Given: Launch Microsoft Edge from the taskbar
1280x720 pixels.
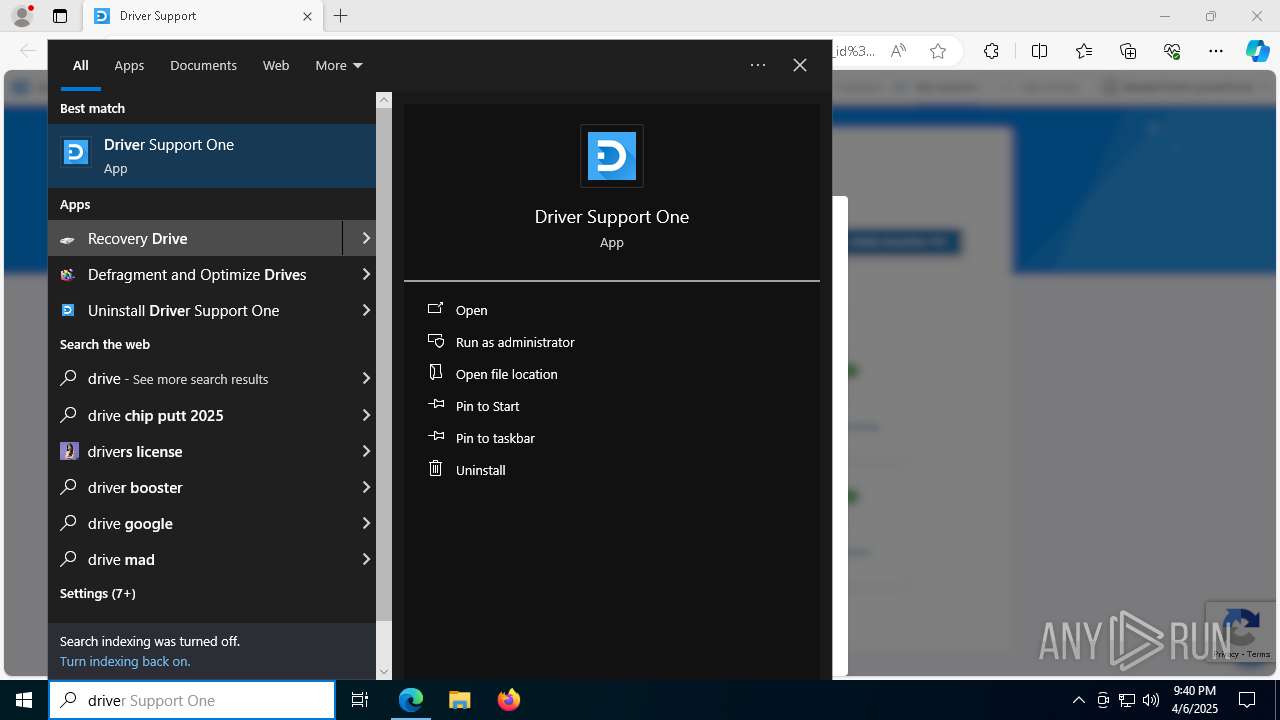Looking at the screenshot, I should tap(411, 700).
